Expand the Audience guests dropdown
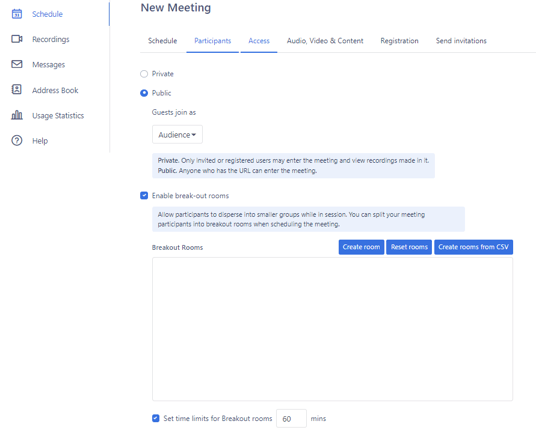536x433 pixels. click(x=177, y=135)
